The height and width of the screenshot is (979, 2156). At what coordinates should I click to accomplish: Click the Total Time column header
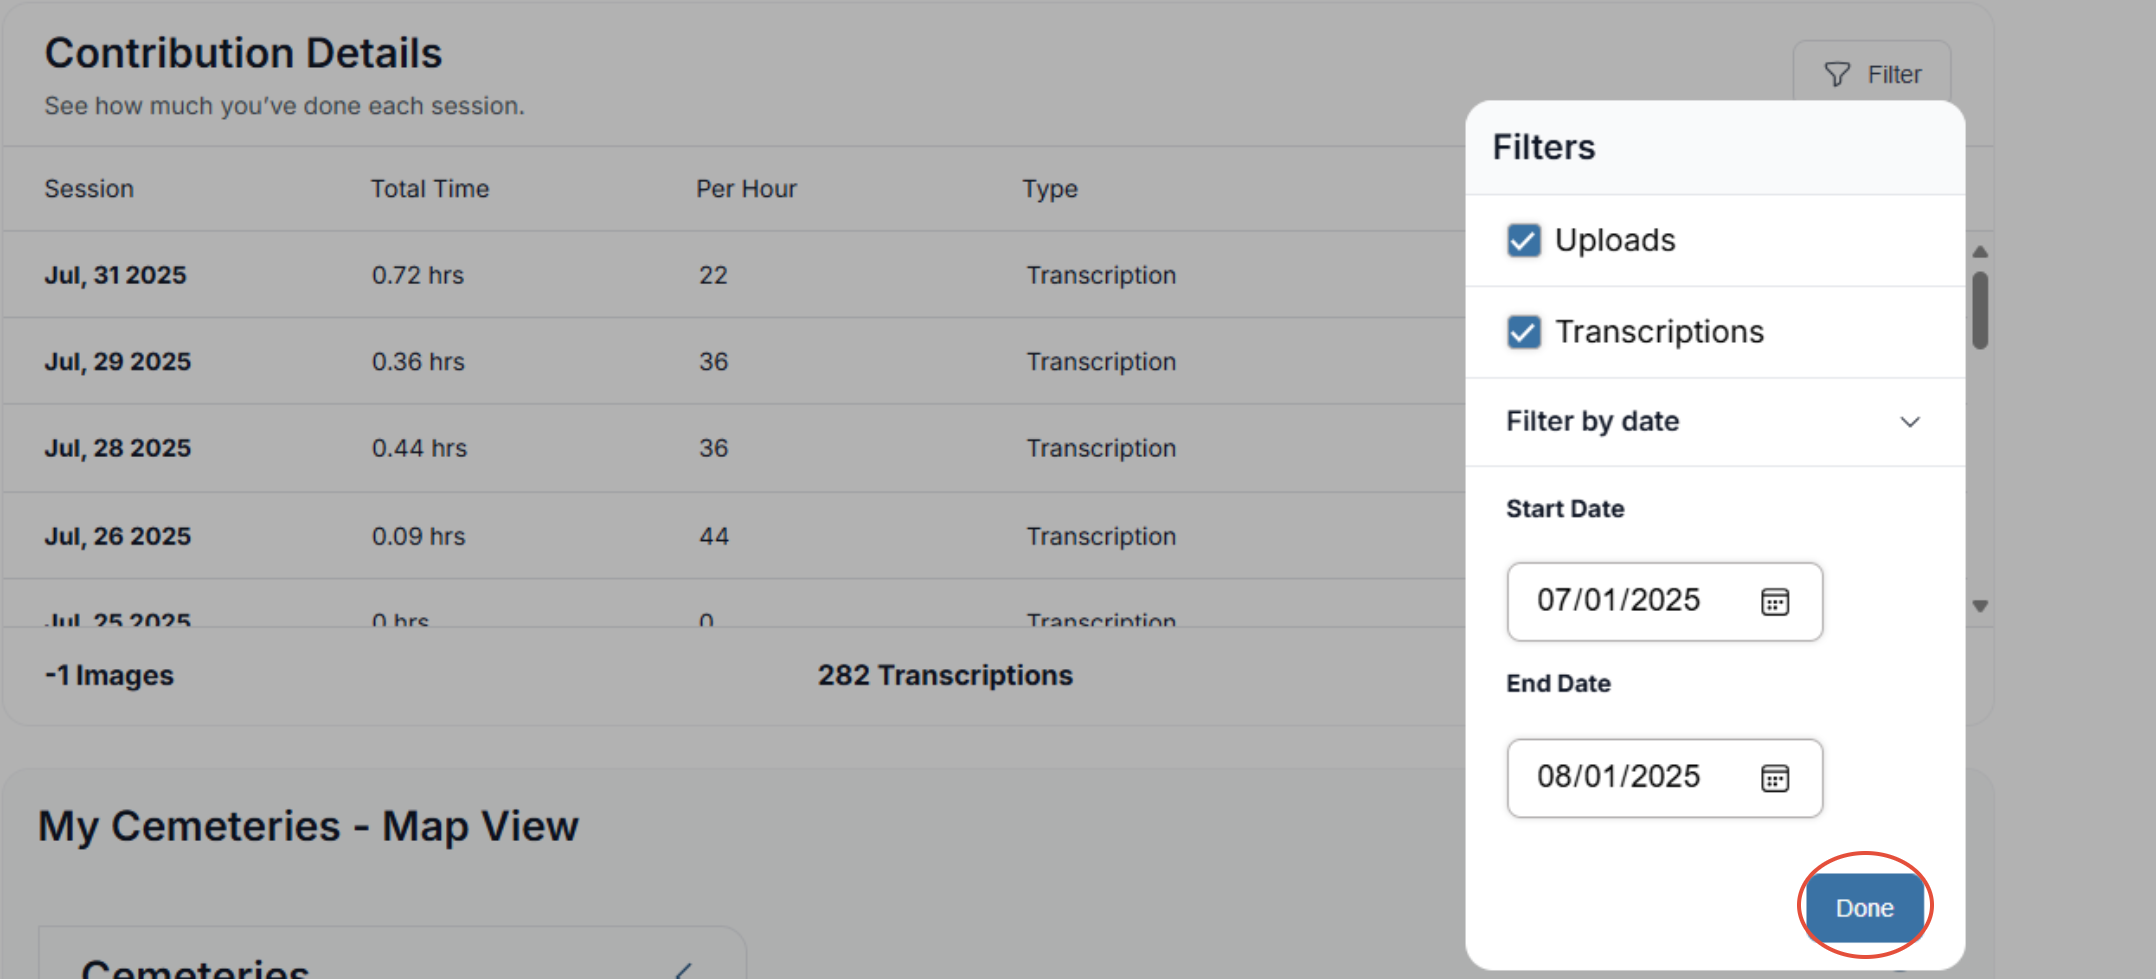(430, 189)
